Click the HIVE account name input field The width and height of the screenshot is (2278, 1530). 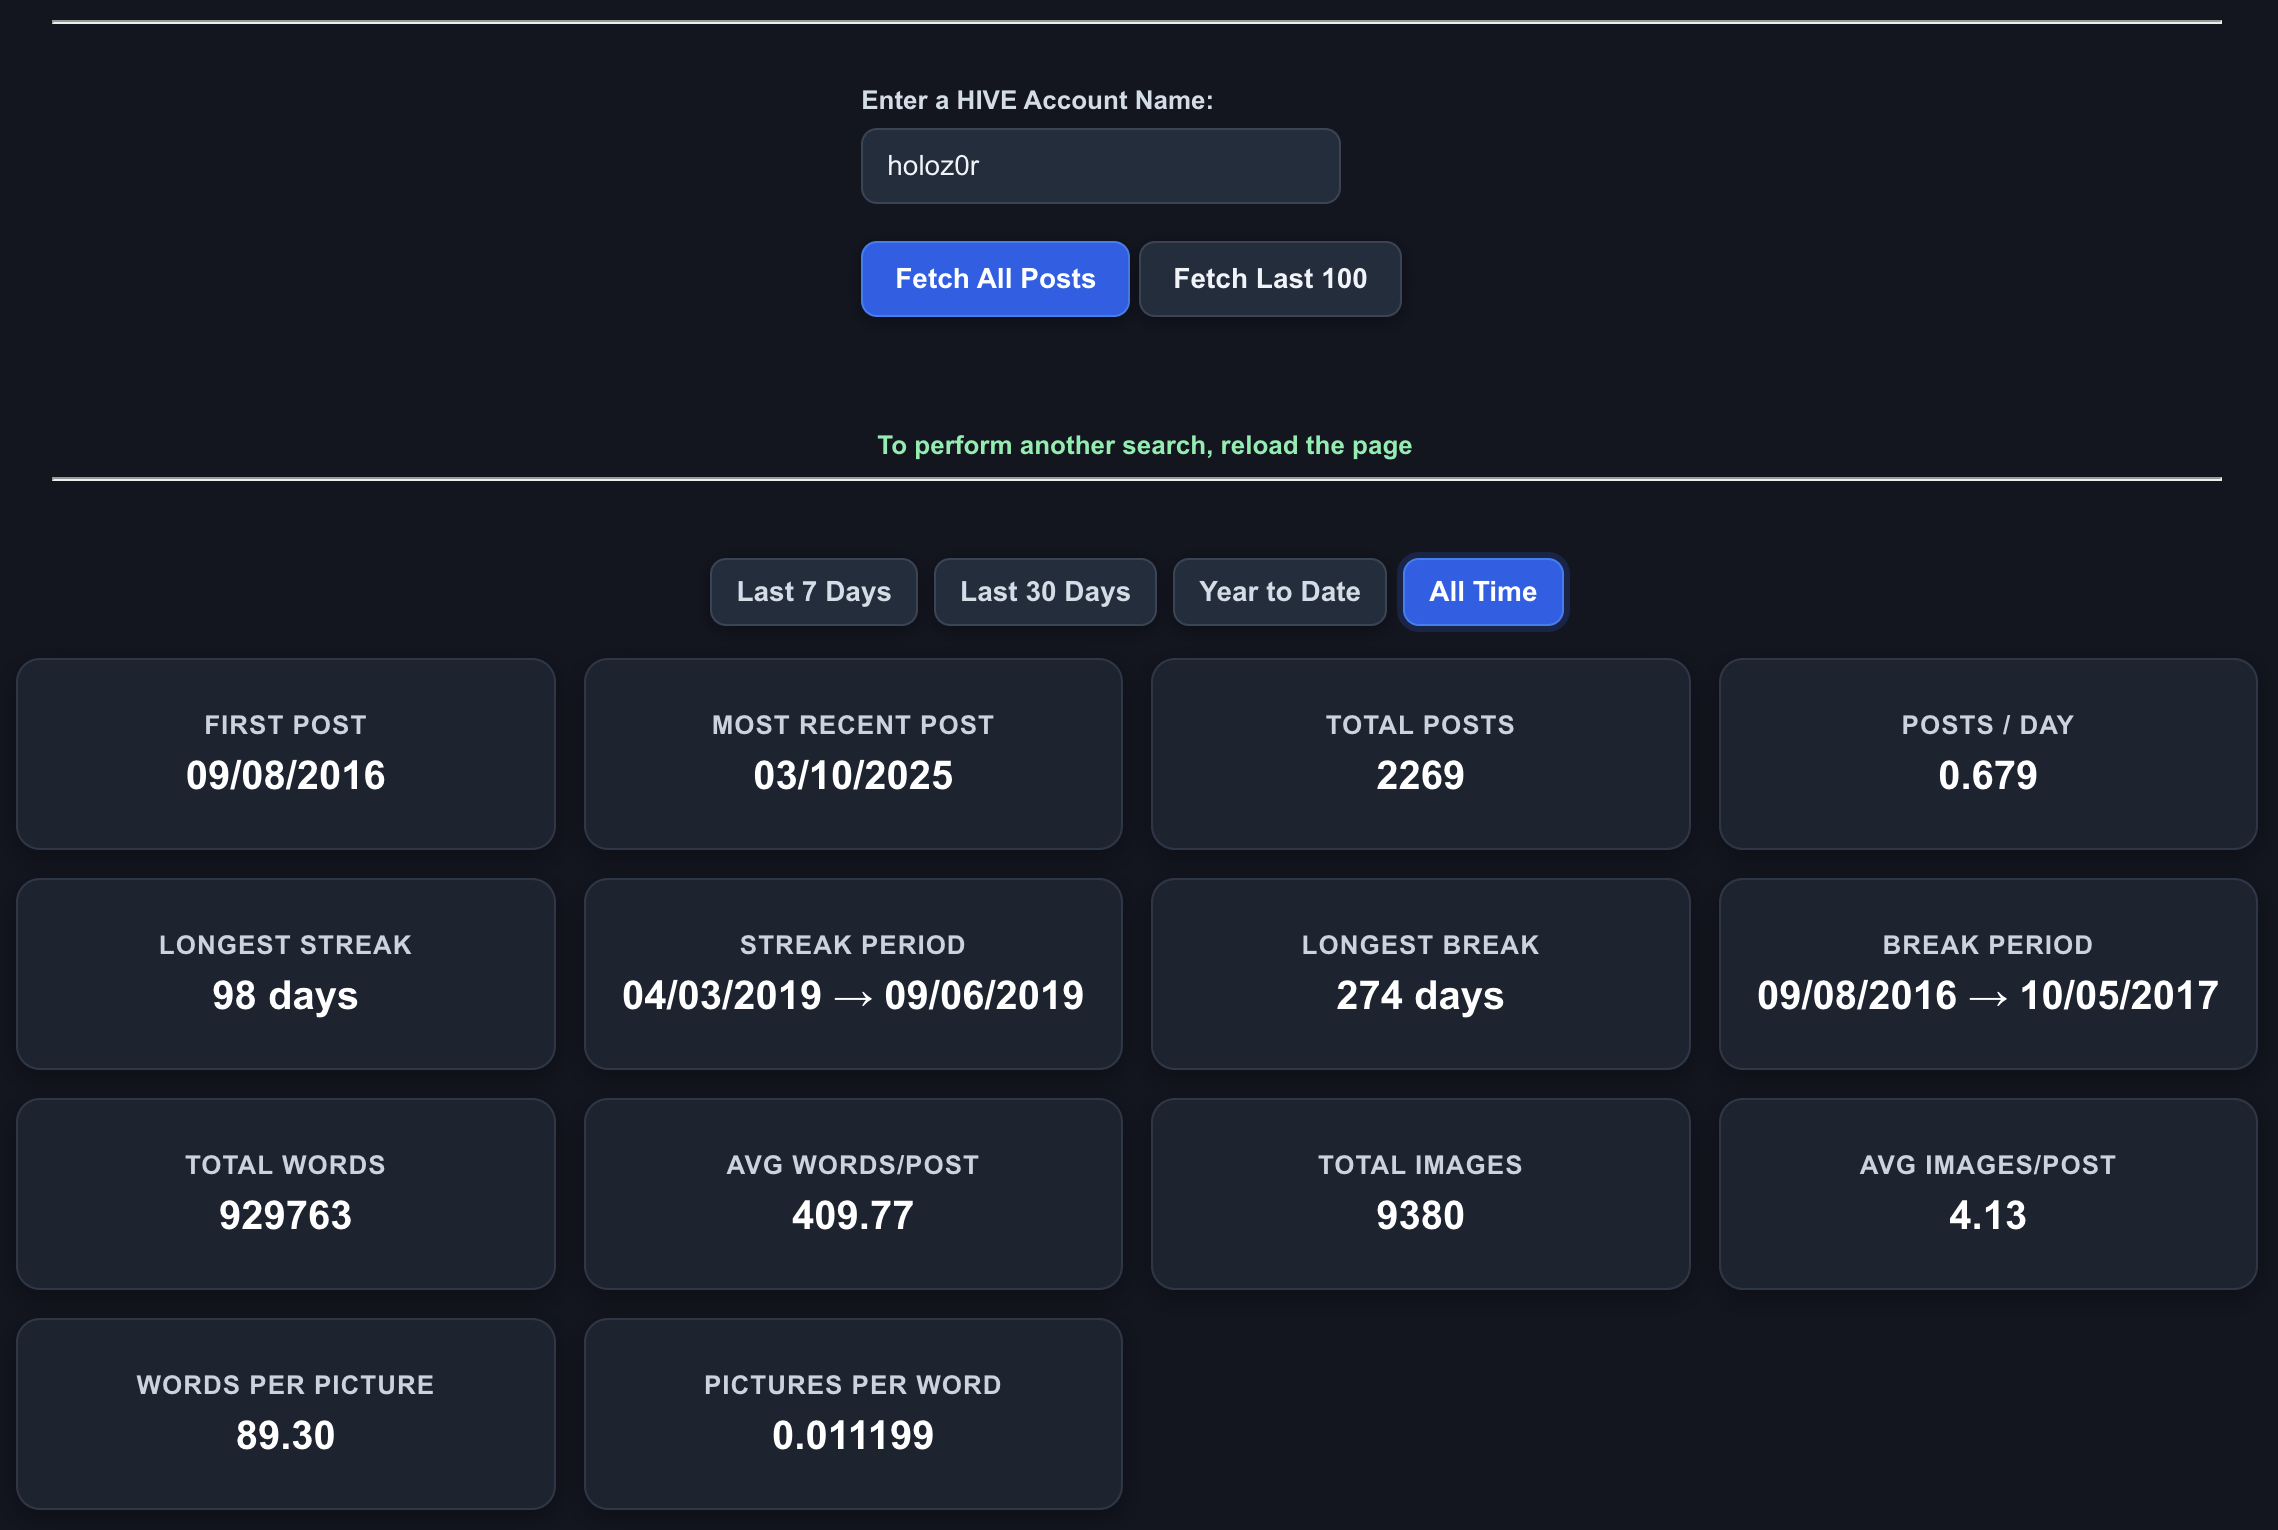(x=1100, y=166)
